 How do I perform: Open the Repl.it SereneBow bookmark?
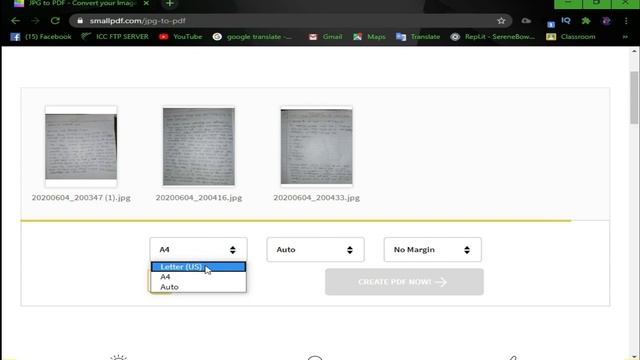click(x=492, y=37)
